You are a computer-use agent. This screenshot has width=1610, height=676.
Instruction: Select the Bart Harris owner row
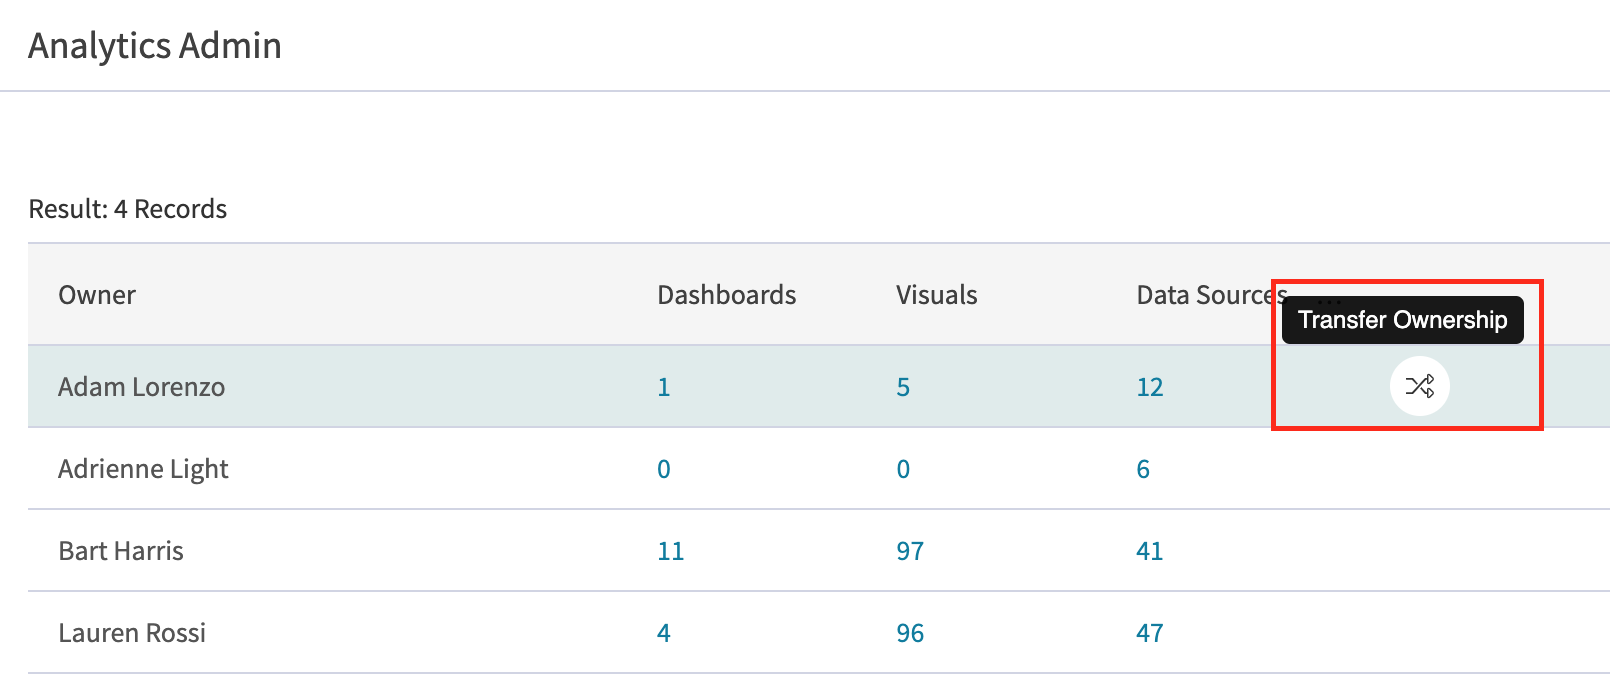(819, 551)
